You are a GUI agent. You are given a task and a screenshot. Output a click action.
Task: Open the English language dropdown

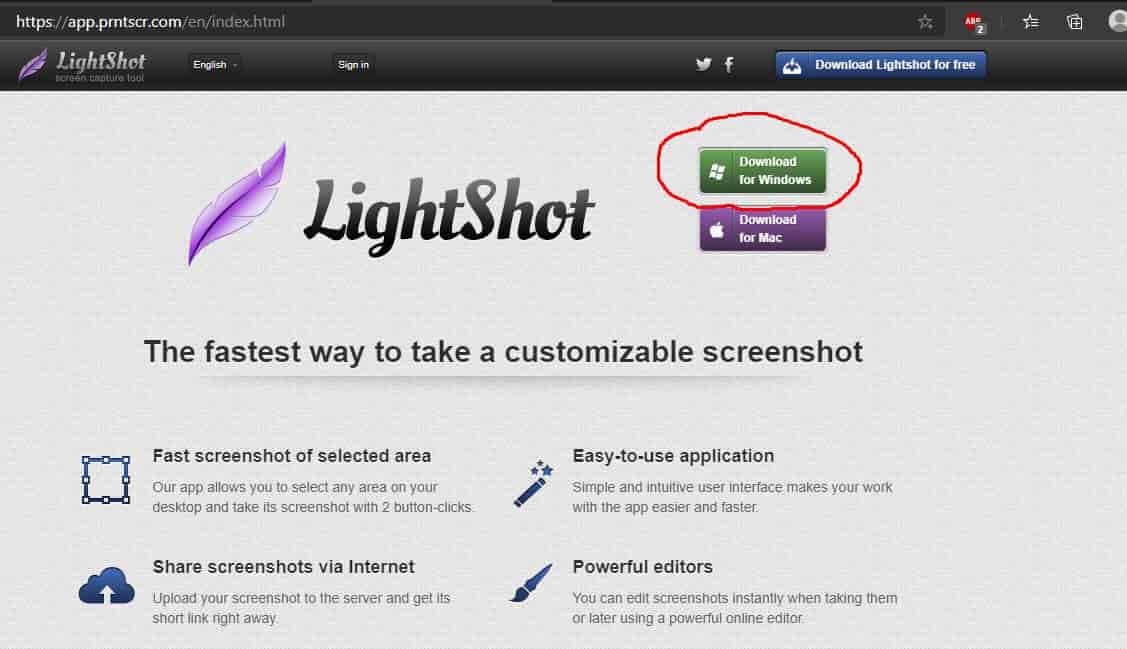[x=212, y=64]
